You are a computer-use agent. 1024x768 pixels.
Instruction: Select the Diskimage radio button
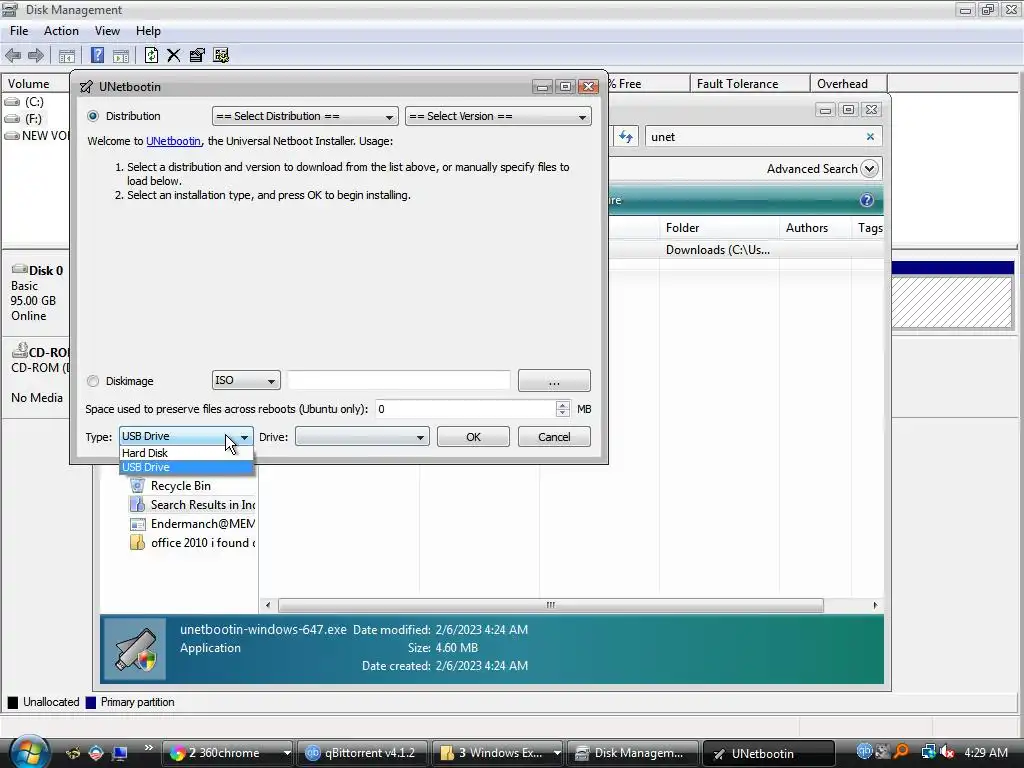click(x=93, y=381)
